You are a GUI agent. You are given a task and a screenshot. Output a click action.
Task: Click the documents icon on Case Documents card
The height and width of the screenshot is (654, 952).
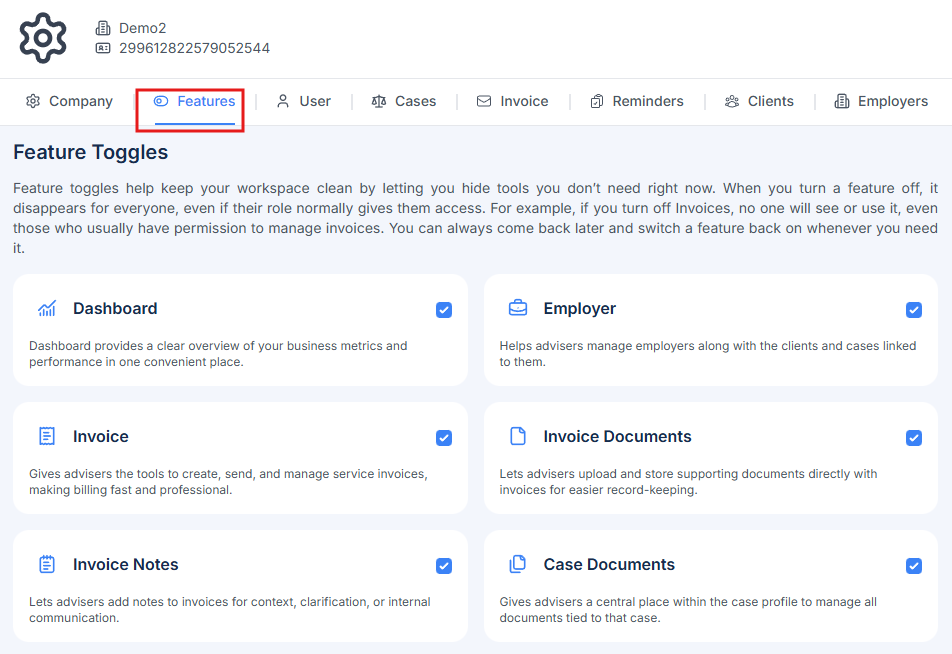(x=517, y=564)
